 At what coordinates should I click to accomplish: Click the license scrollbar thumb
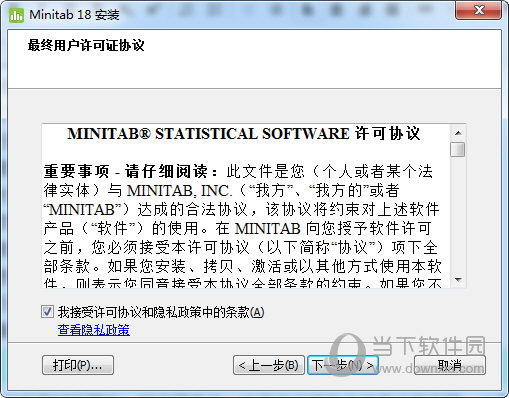458,149
